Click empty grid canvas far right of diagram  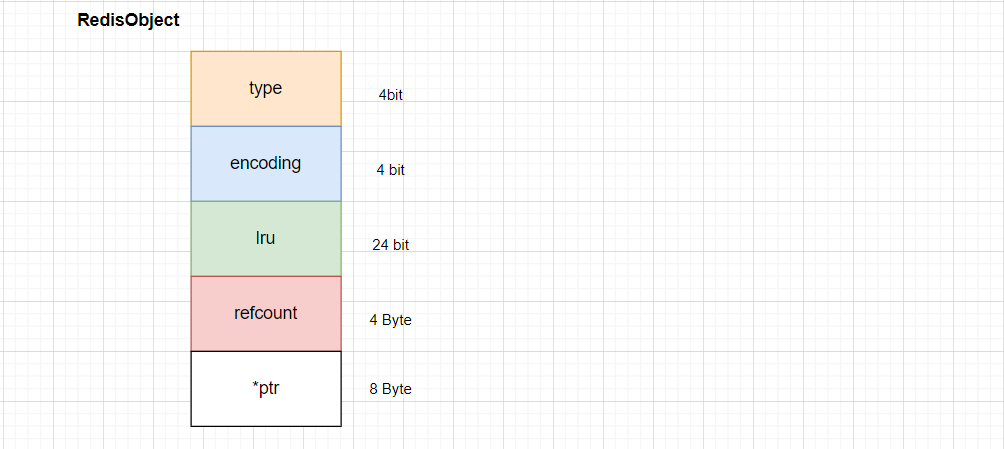pos(768,224)
